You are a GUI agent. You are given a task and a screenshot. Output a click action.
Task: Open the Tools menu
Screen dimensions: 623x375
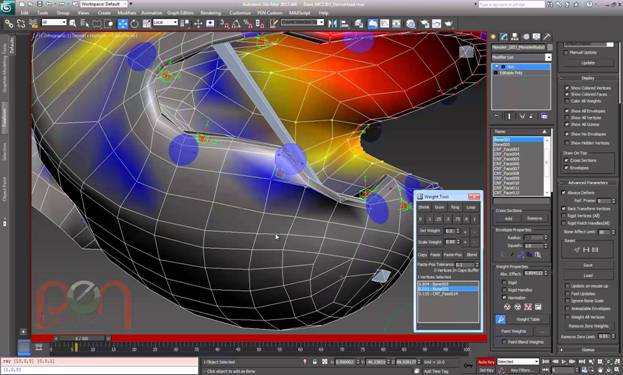click(43, 13)
